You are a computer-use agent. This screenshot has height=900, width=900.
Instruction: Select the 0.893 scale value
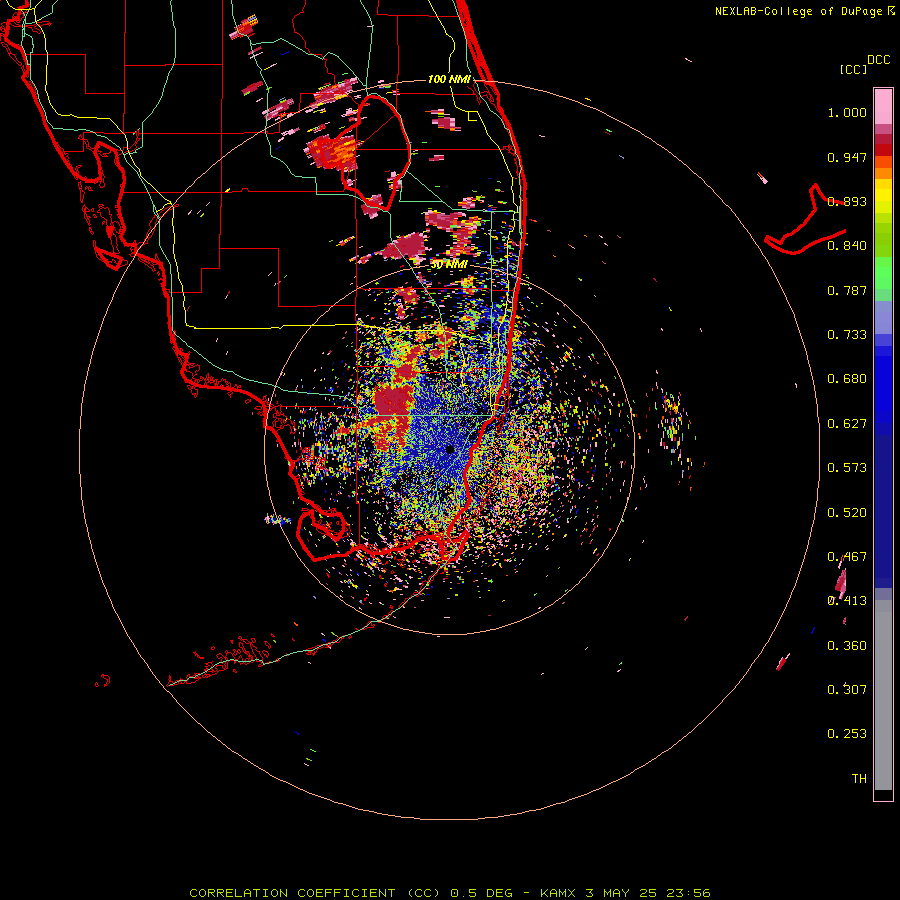pos(847,201)
